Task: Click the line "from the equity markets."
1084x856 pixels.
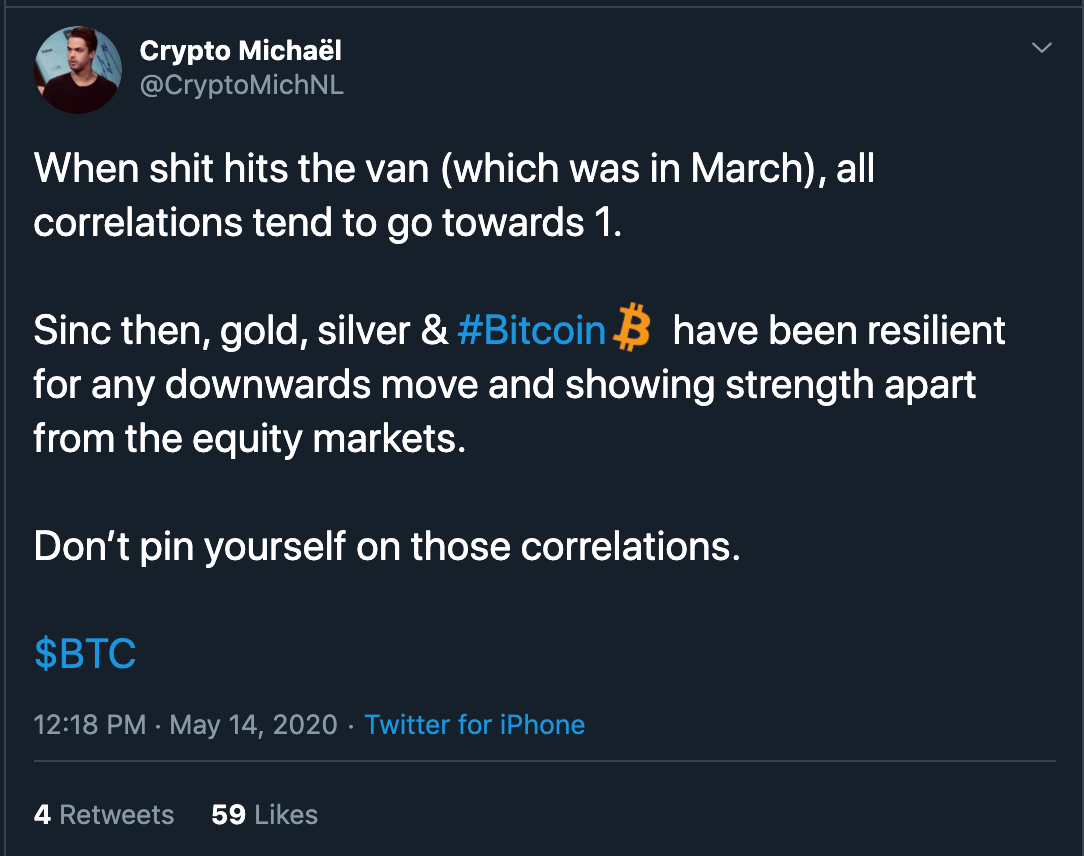Action: 250,439
